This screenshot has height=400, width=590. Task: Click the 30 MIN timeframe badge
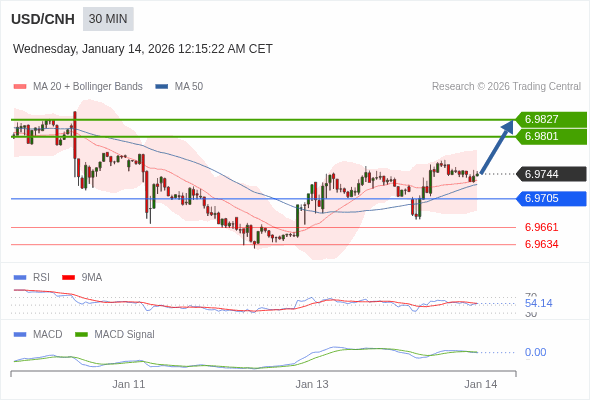coord(108,19)
